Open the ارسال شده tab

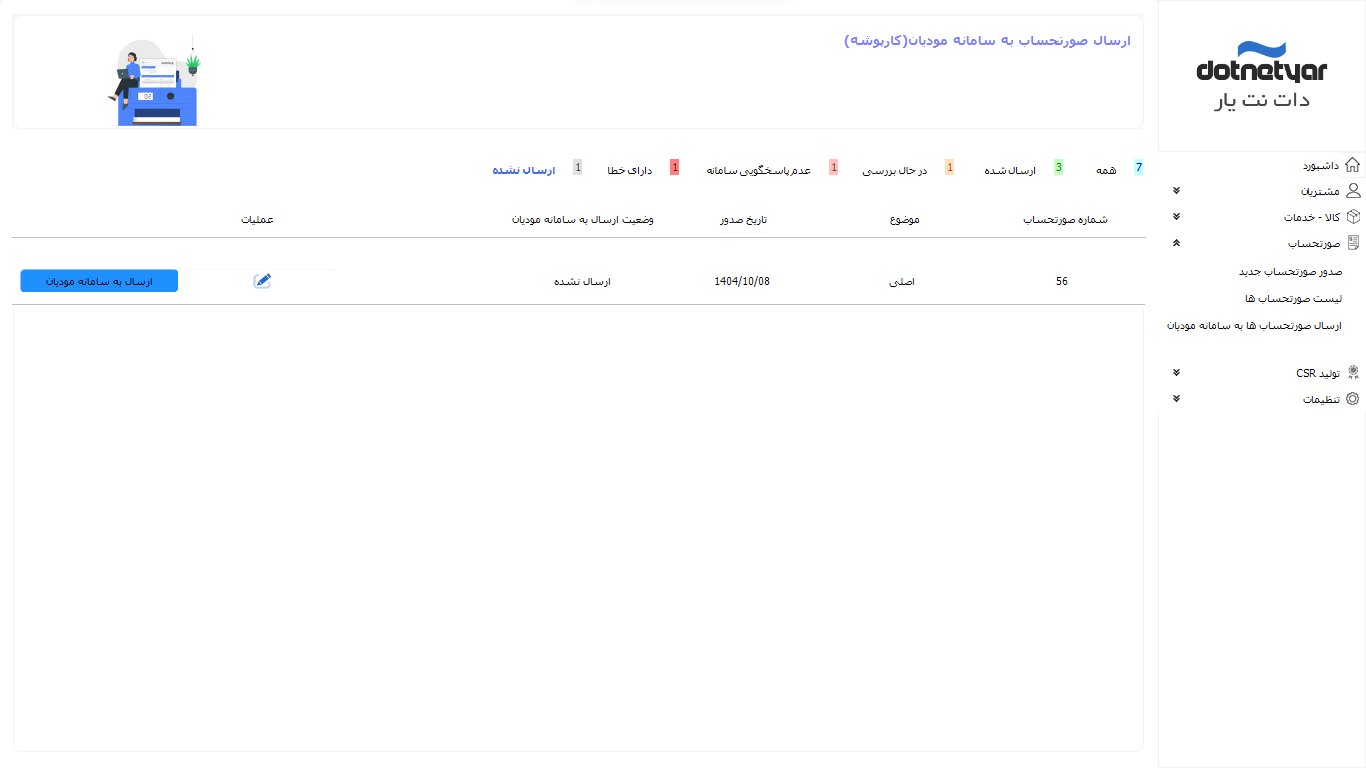tap(1012, 171)
